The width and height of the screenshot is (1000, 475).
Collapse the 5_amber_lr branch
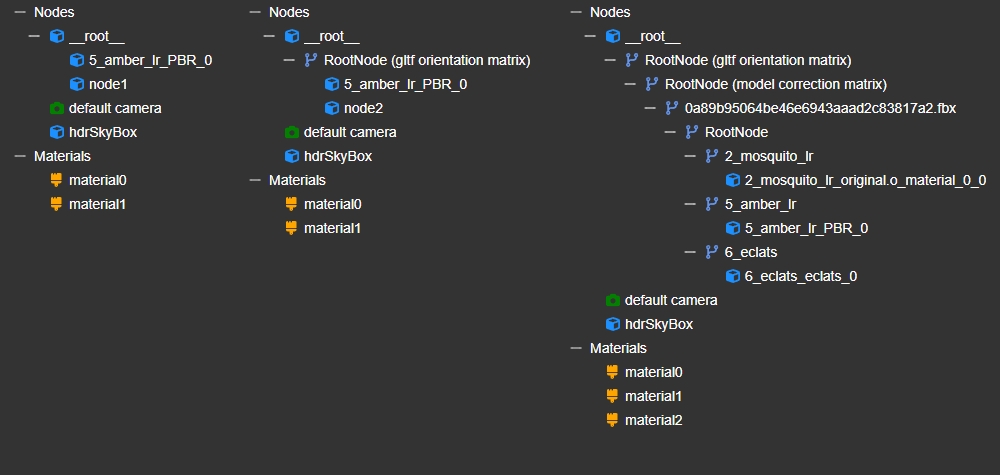(x=689, y=204)
